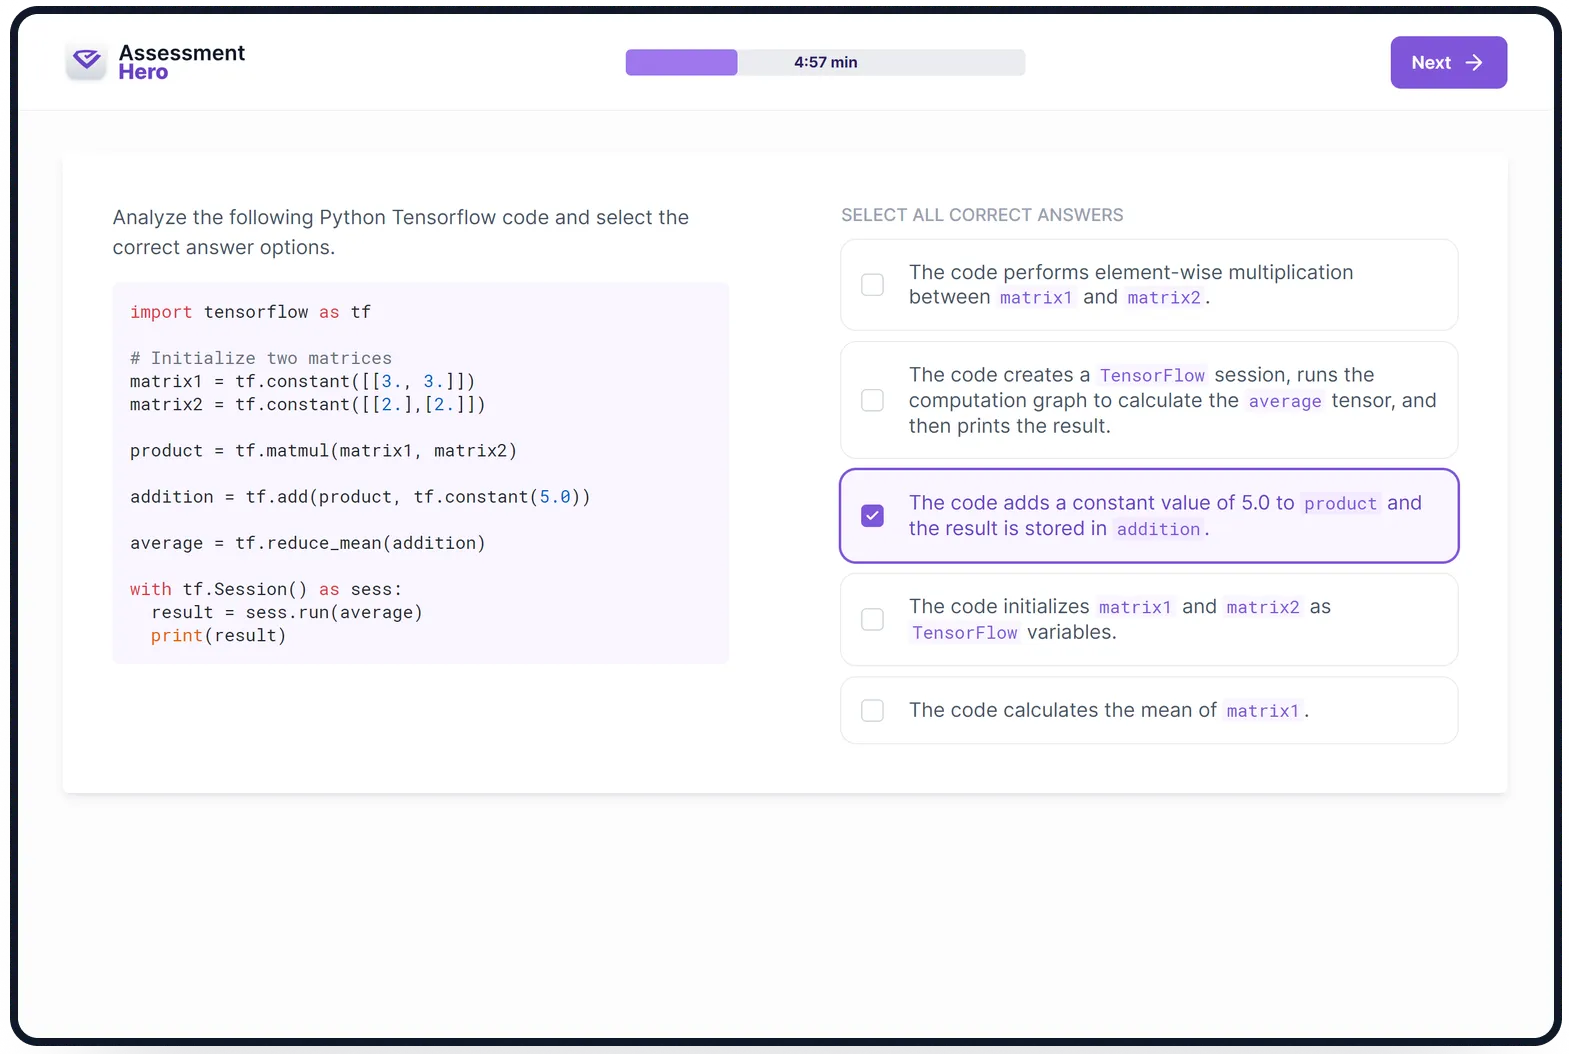
Task: Click the Next button label
Action: [x=1431, y=62]
